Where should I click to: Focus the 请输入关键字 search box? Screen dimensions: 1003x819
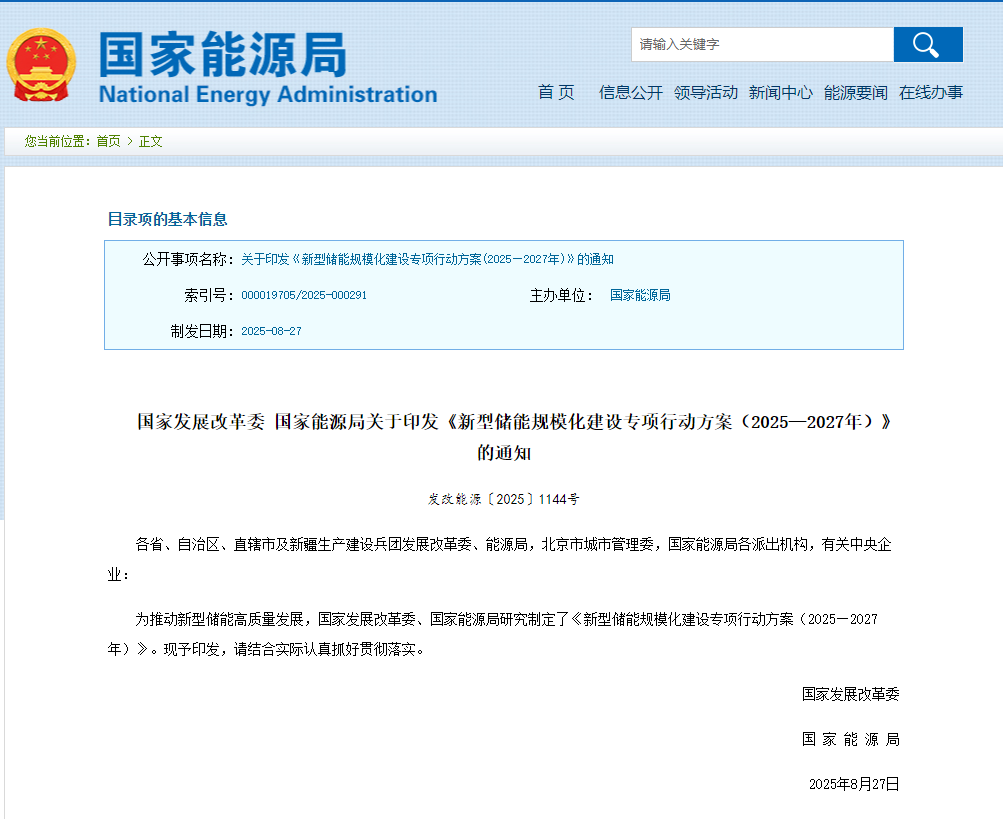click(x=761, y=45)
